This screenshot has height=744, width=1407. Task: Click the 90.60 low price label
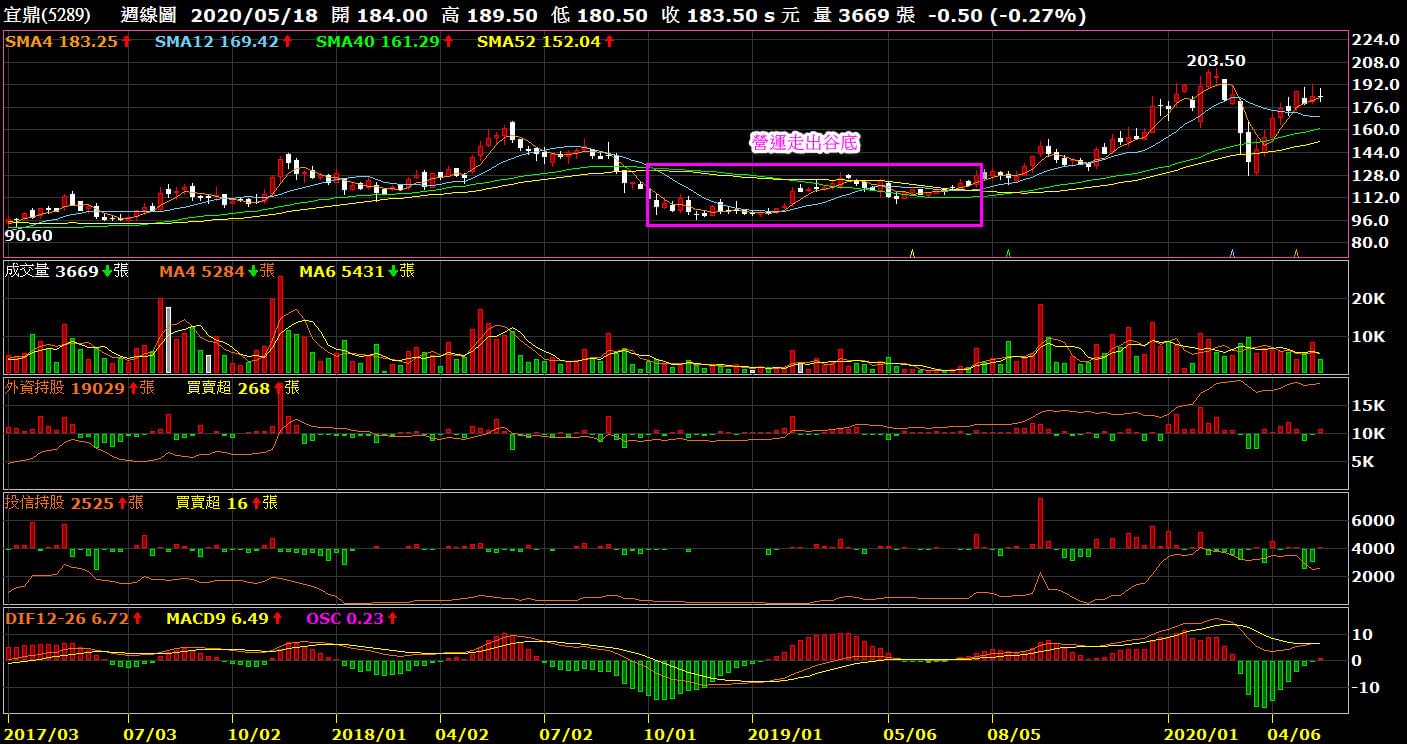point(29,236)
